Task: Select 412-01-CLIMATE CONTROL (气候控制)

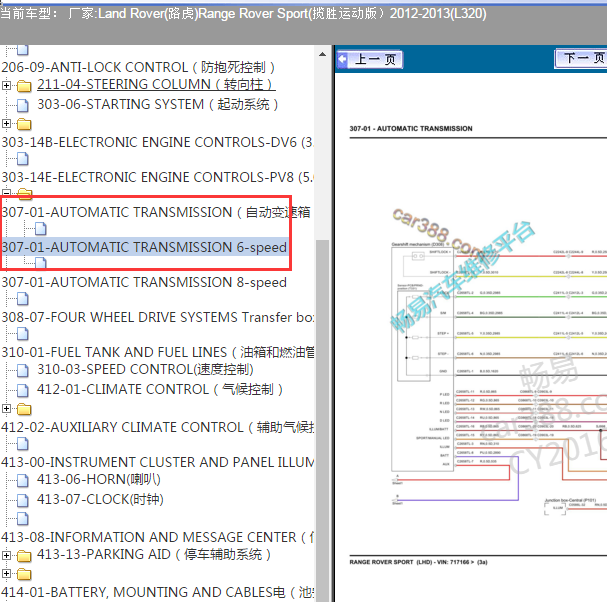Action: tap(160, 389)
